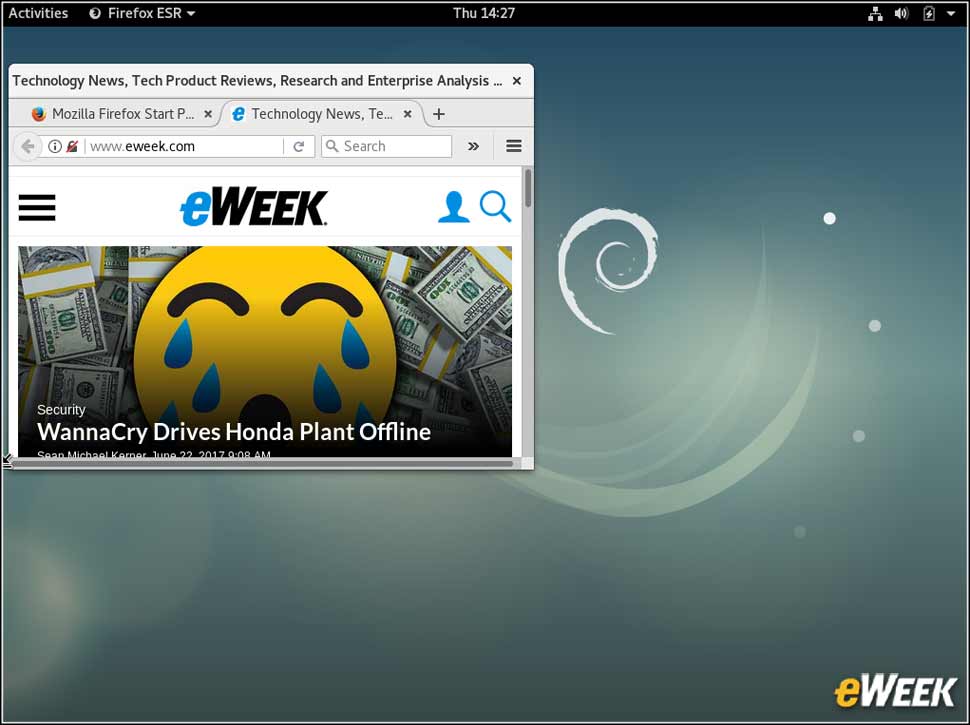Click the battery power icon
The width and height of the screenshot is (970, 725).
point(929,14)
